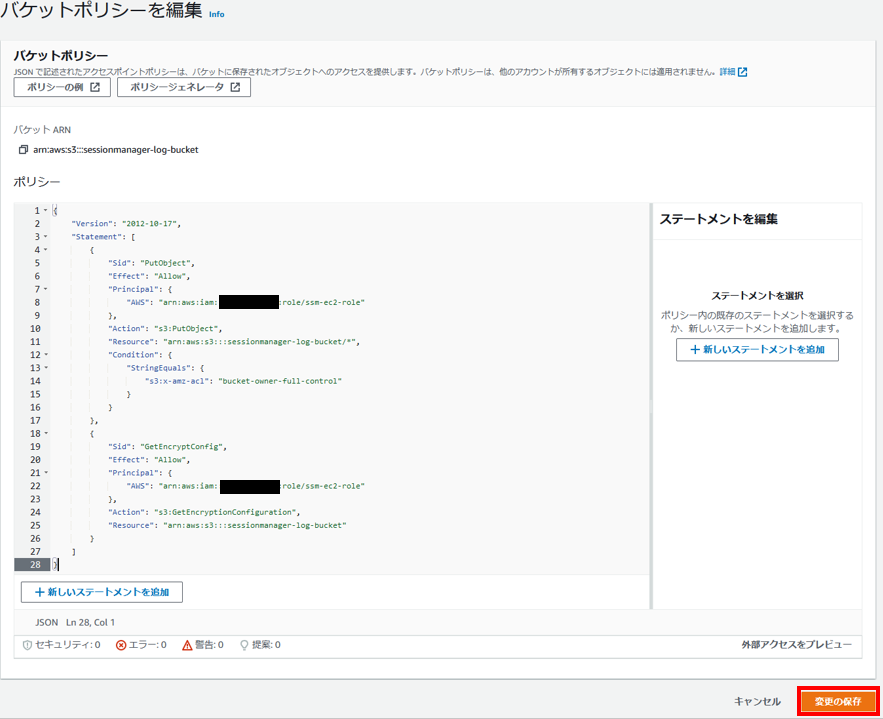Collapse the fold arrow on line 1
The image size is (883, 719).
pos(46,211)
